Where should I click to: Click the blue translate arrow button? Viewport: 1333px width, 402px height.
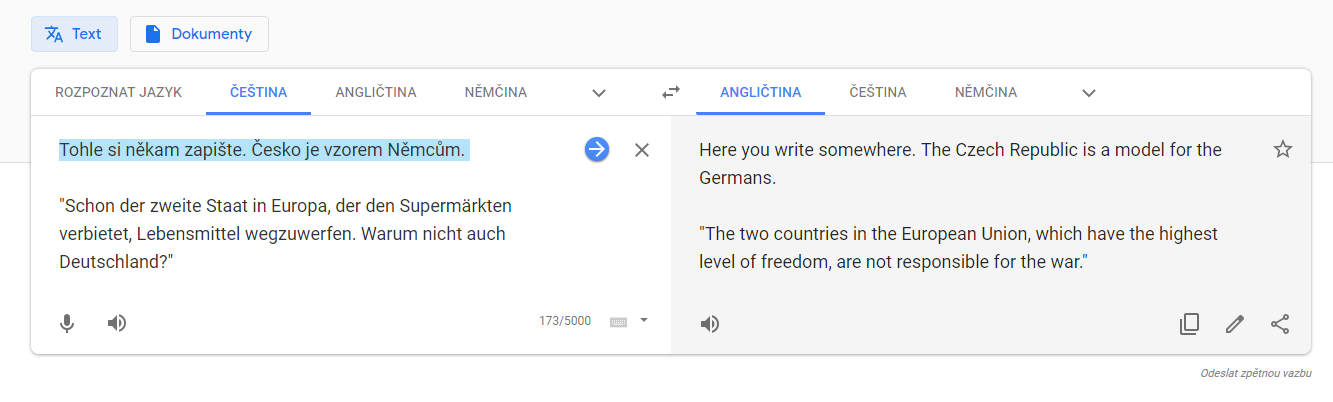pos(597,150)
